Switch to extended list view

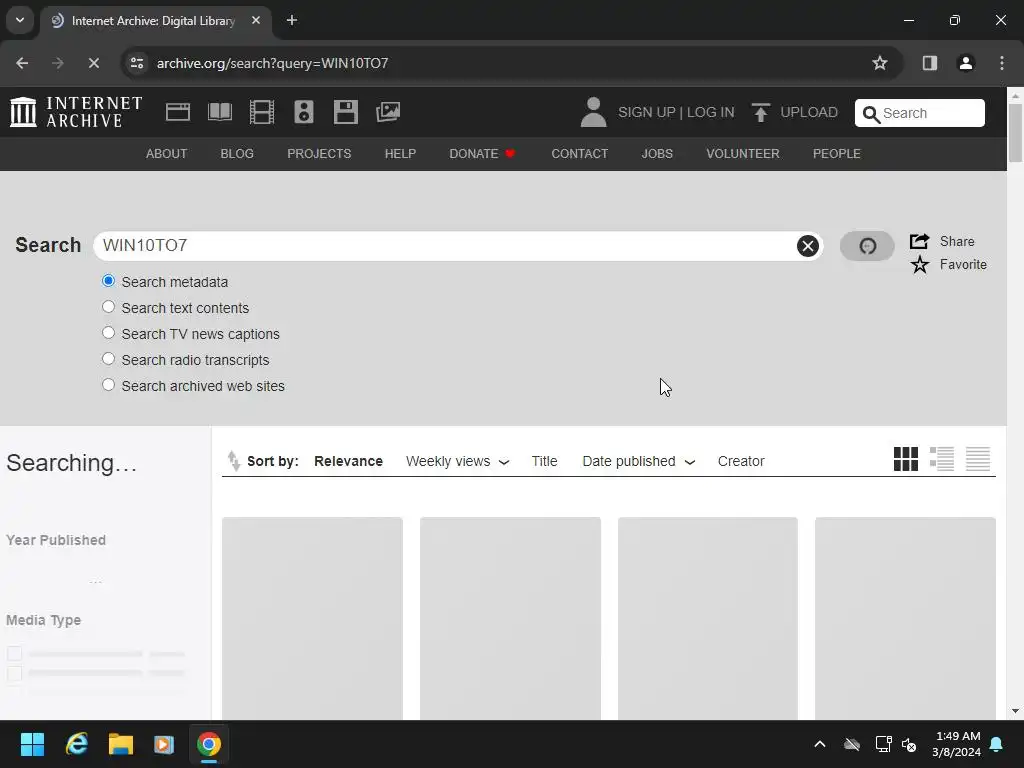(x=942, y=459)
